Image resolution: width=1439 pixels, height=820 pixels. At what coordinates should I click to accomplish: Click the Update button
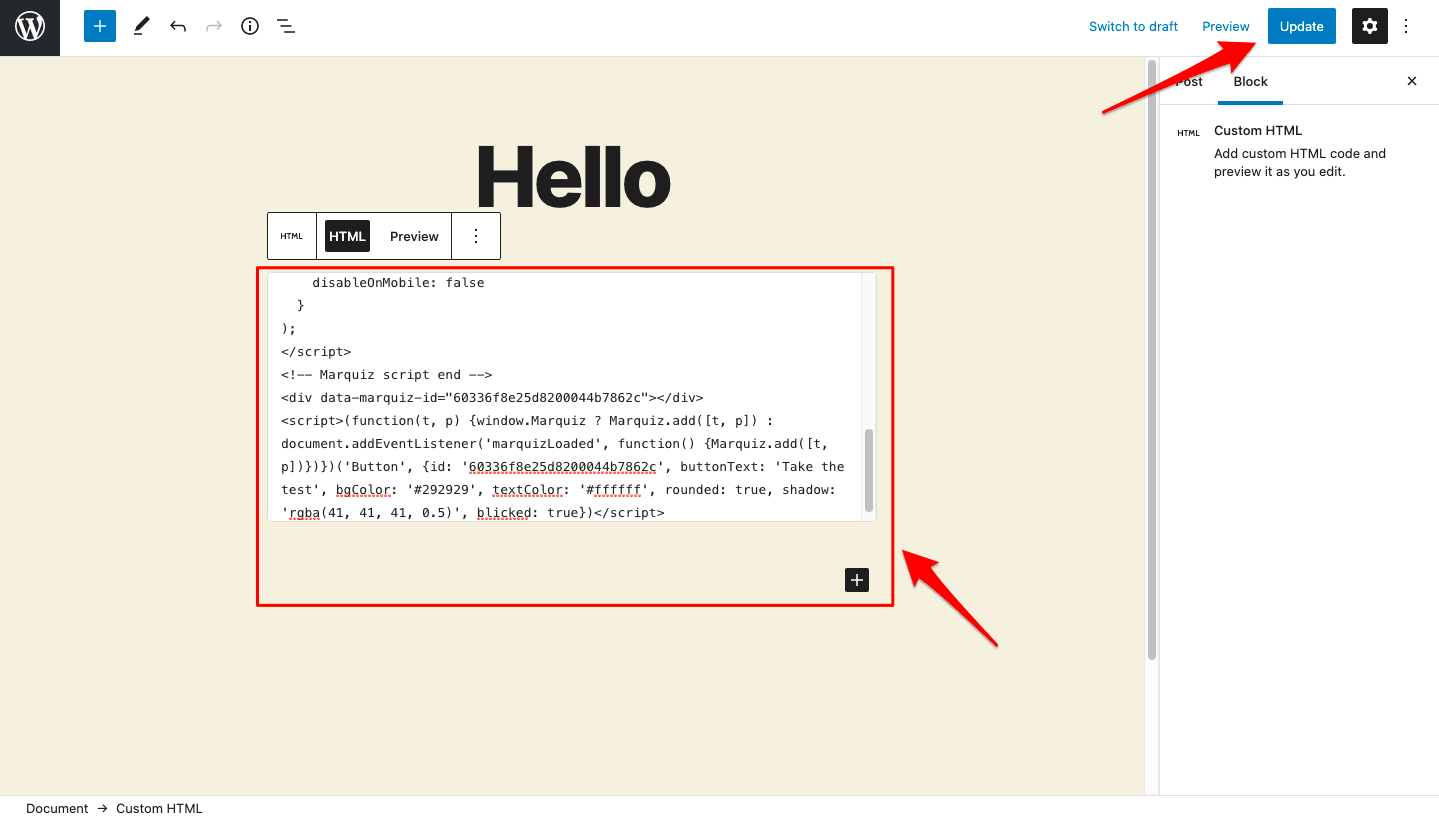tap(1301, 26)
